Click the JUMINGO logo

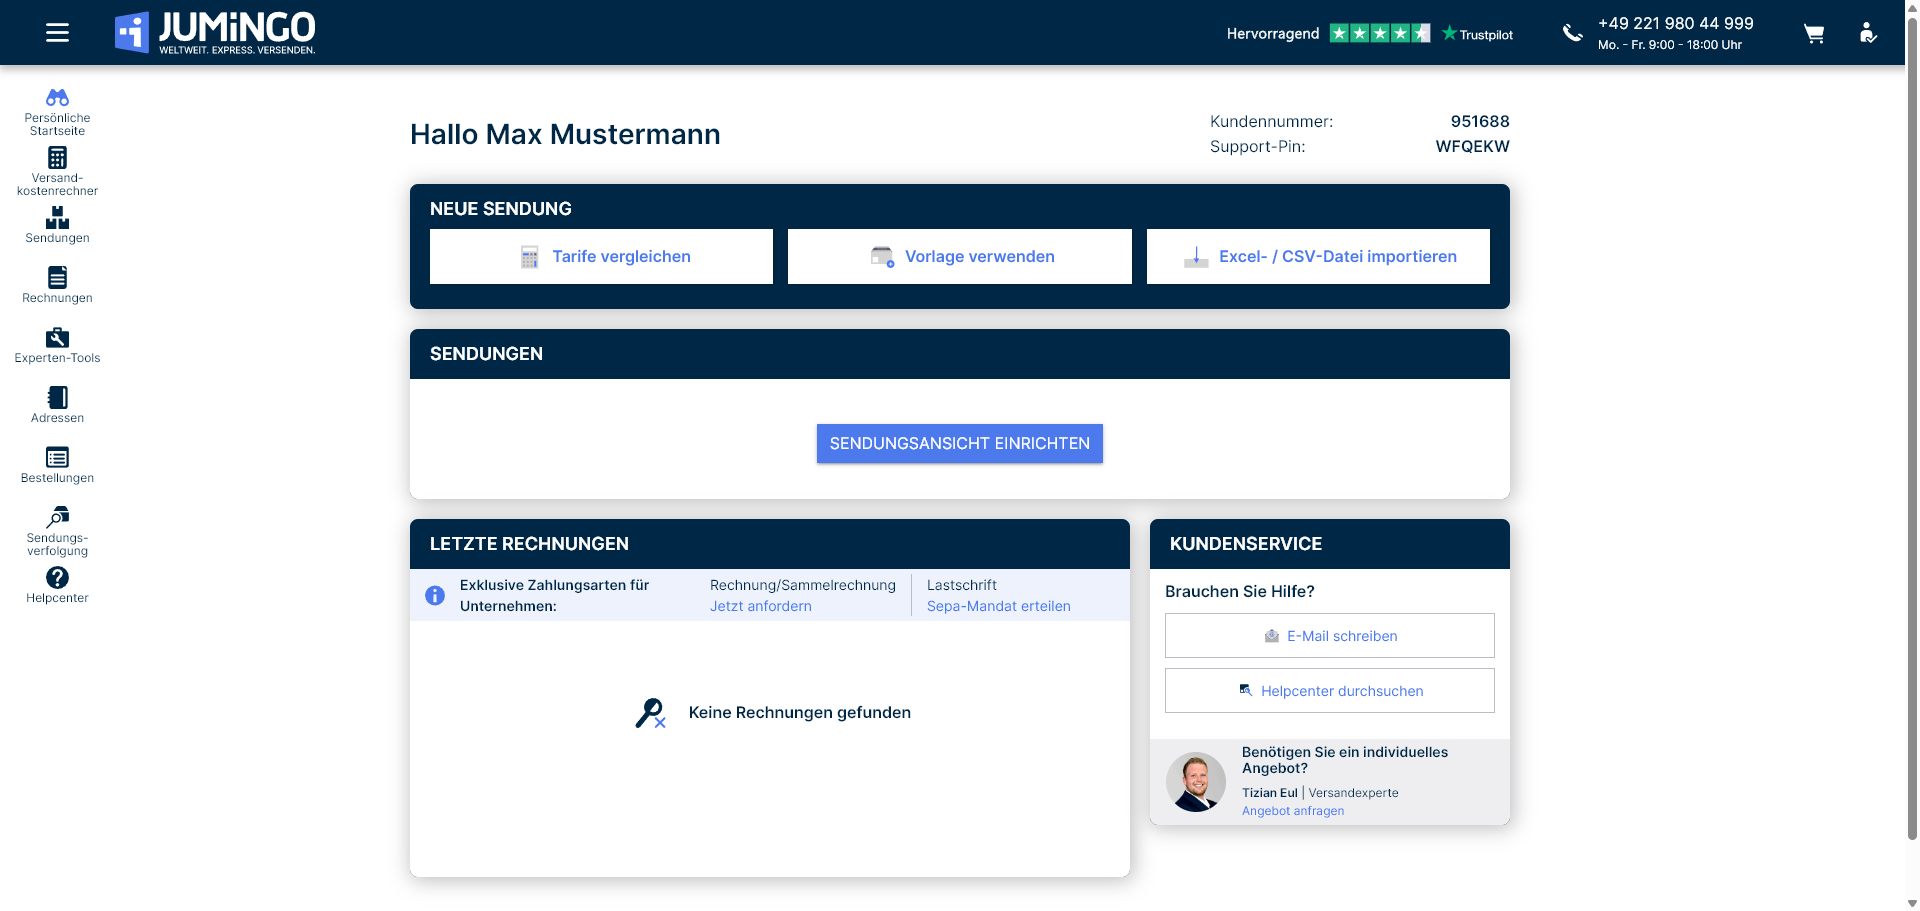[216, 33]
